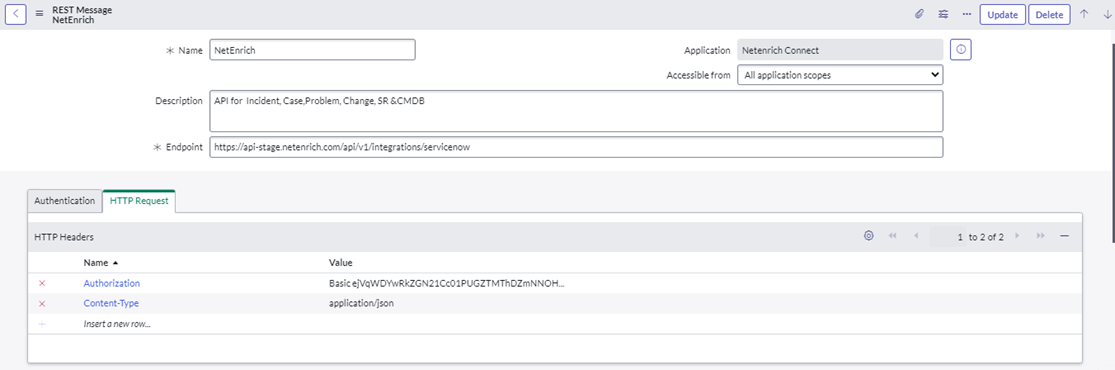Click the REST Message NetEnrich title
This screenshot has height=370, width=1115.
tap(82, 14)
